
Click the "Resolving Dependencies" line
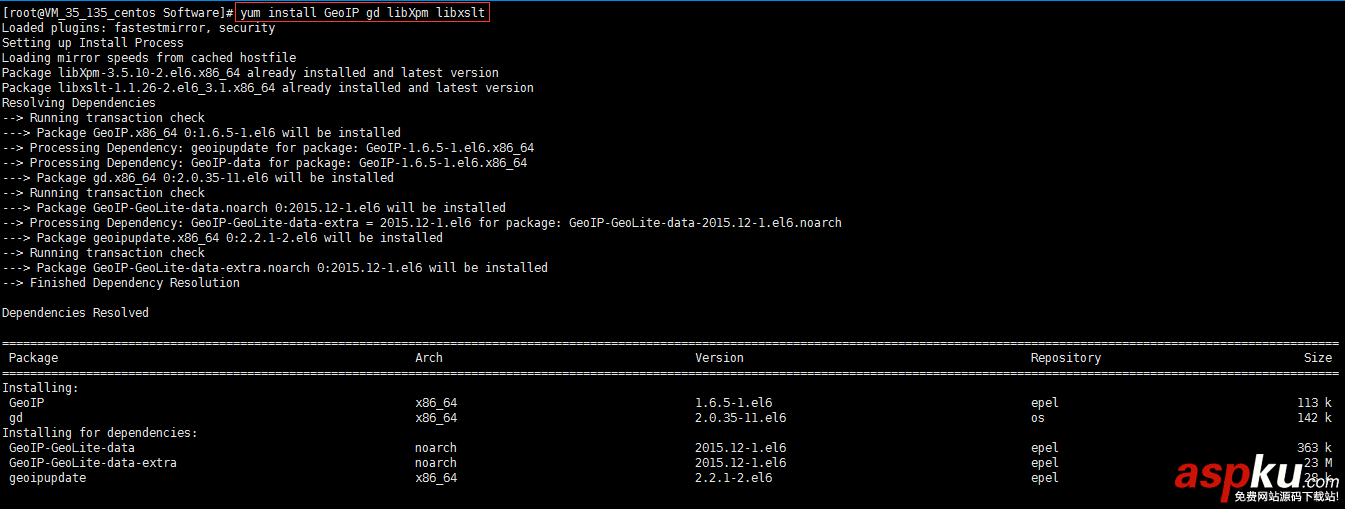[79, 103]
